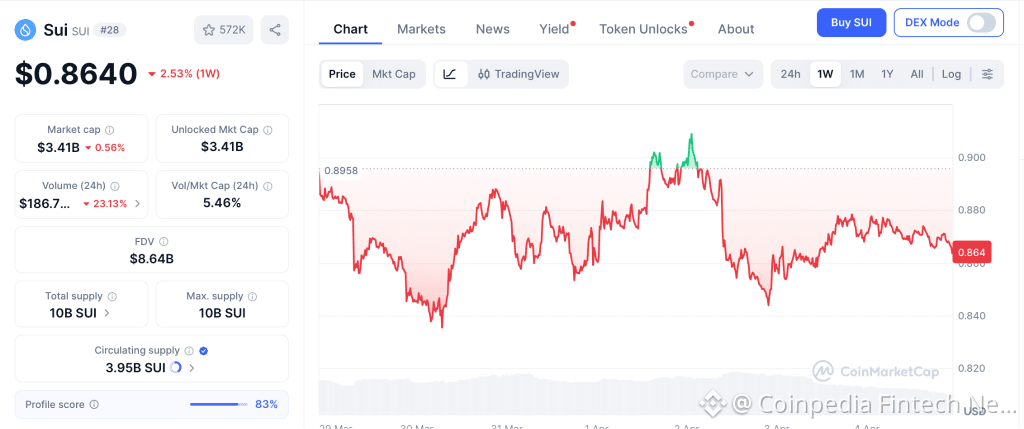Click the Sui logo icon
The image size is (1024, 429).
click(25, 30)
